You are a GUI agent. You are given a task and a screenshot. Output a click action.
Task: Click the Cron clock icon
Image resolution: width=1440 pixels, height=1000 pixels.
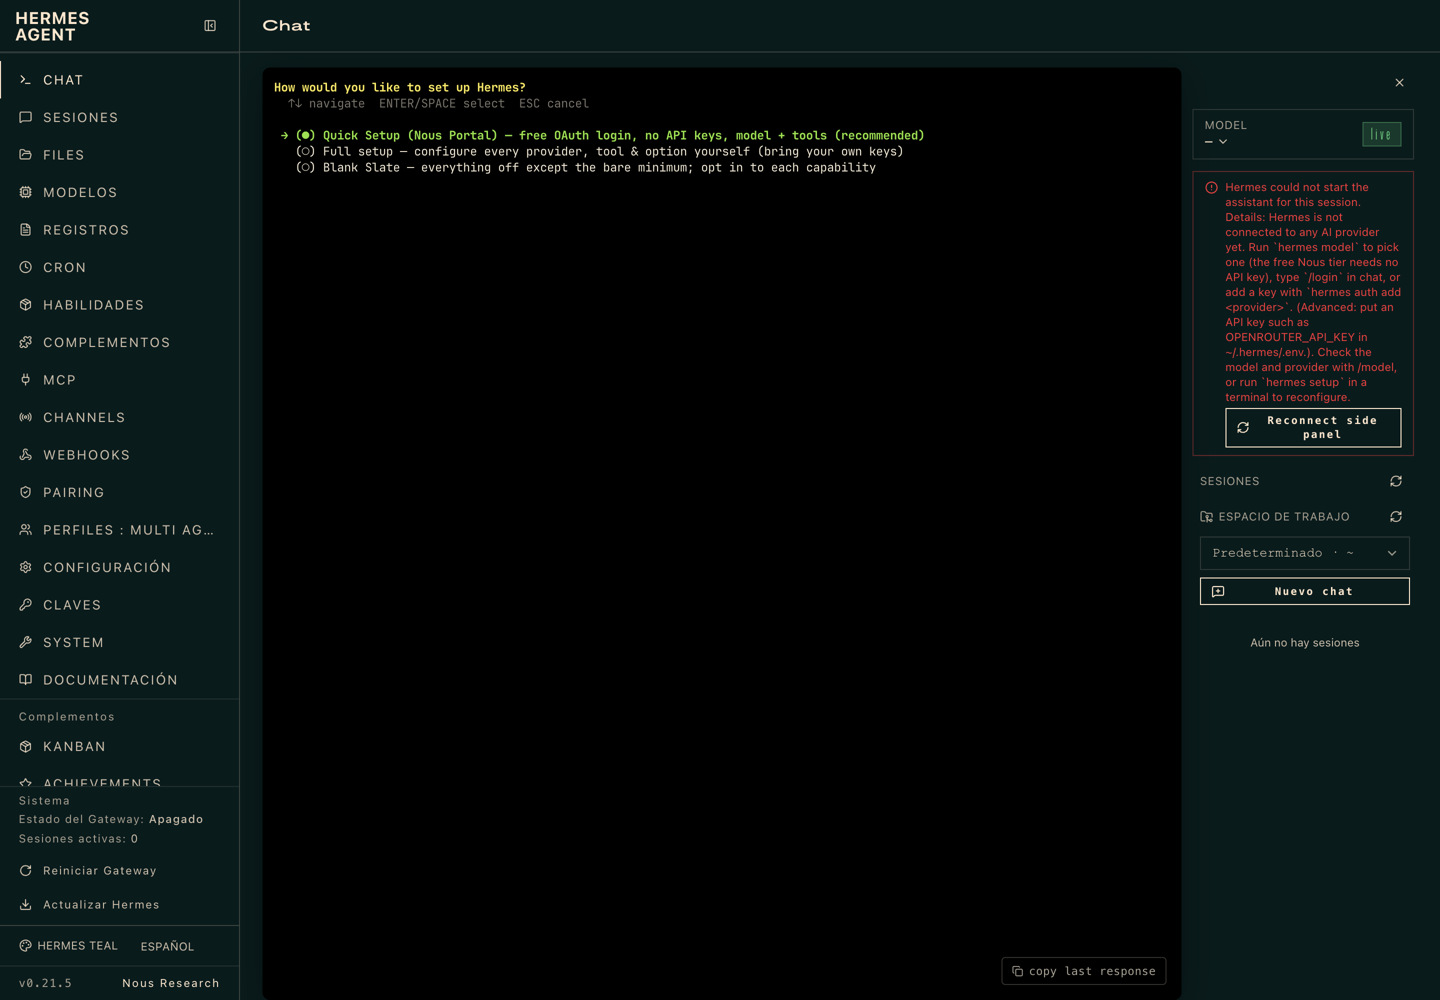[26, 267]
